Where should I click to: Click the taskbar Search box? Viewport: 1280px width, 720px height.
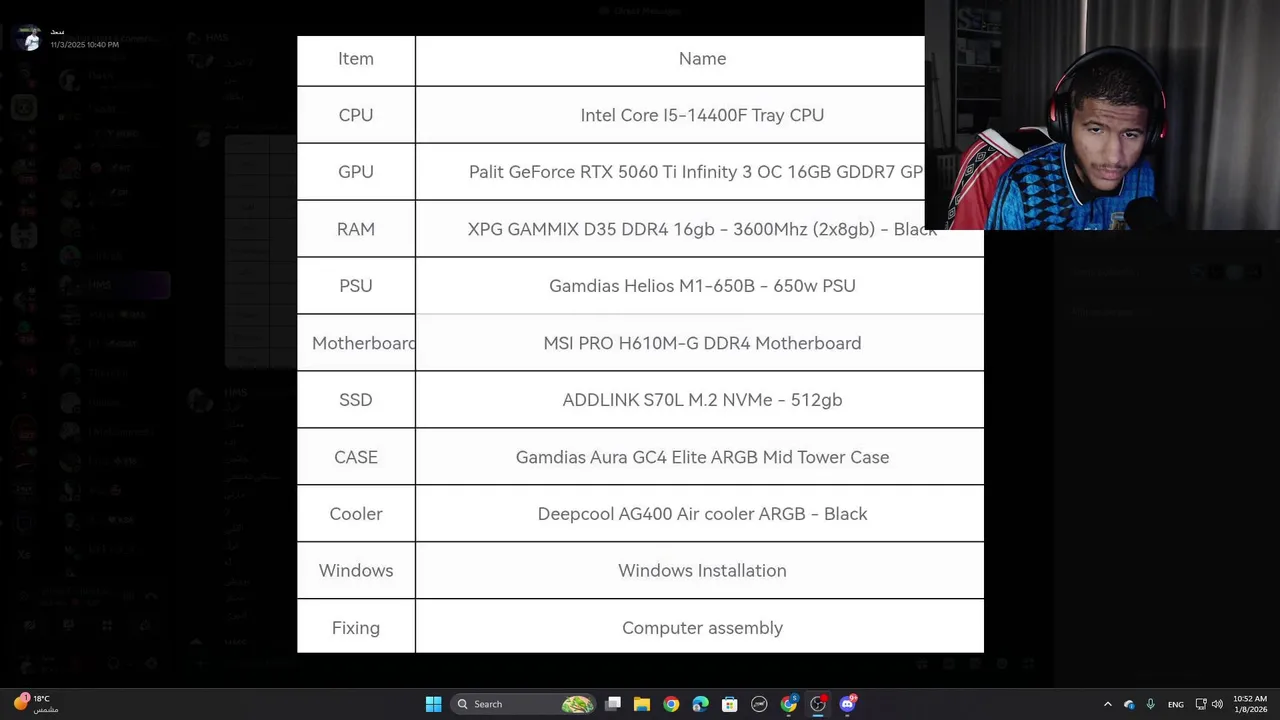tap(524, 704)
